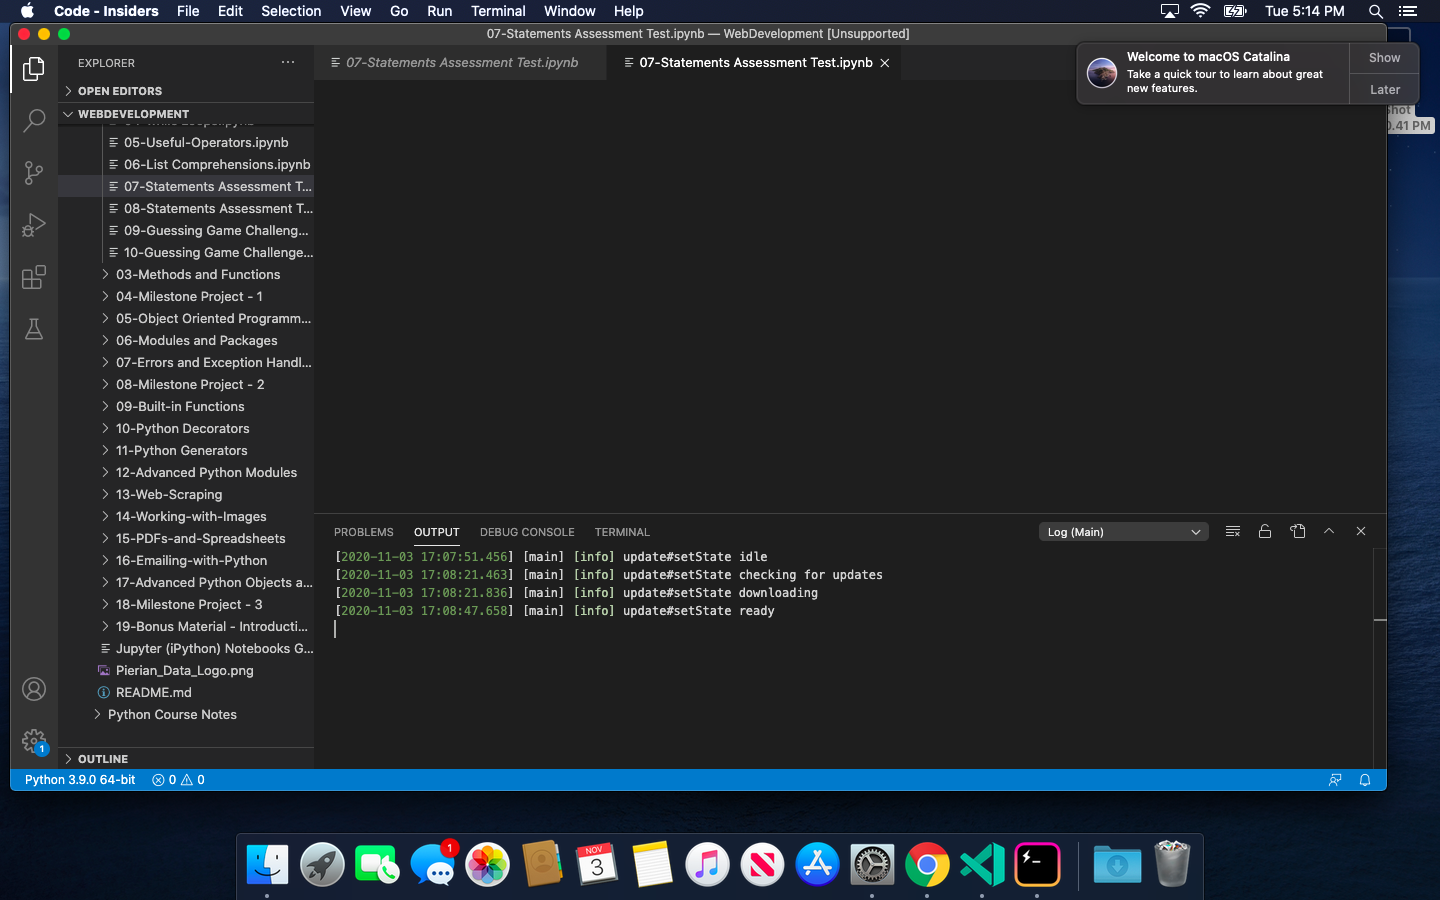Viewport: 1440px width, 900px height.
Task: Toggle the Output lock auto-scroll button
Action: point(1265,531)
